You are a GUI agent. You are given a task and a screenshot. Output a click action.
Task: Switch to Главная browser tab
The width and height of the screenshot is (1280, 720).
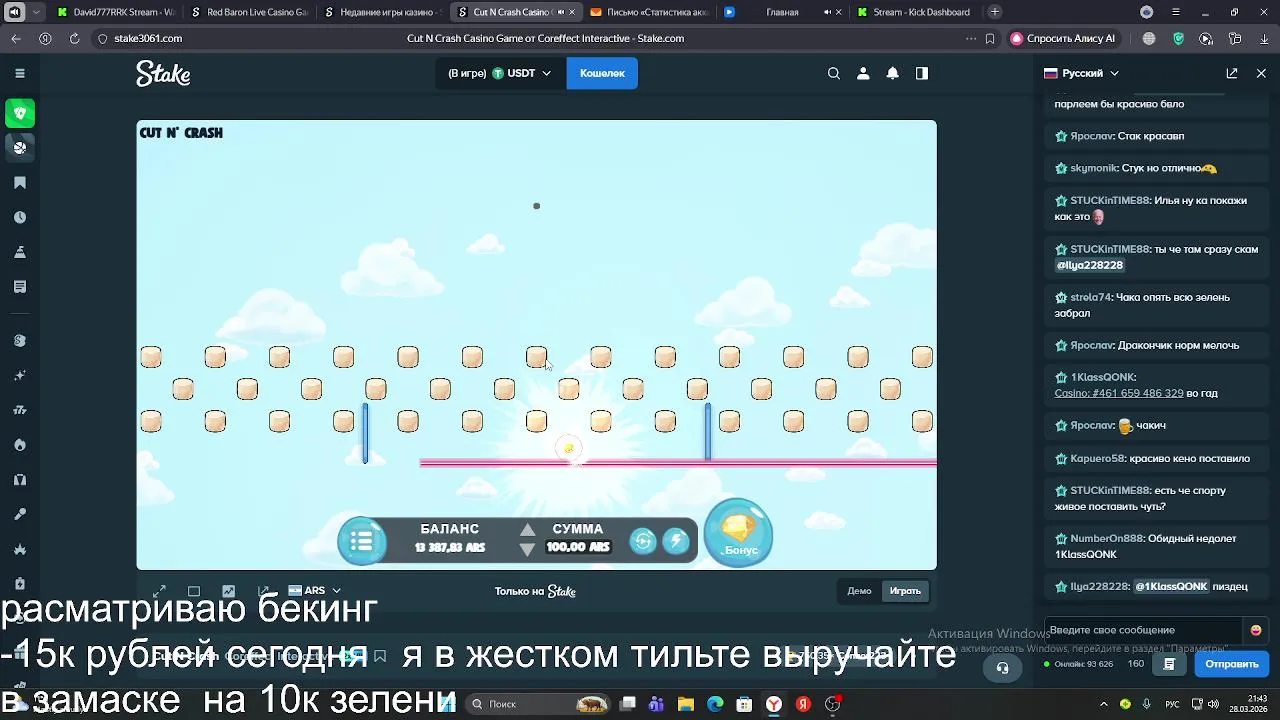coord(782,12)
